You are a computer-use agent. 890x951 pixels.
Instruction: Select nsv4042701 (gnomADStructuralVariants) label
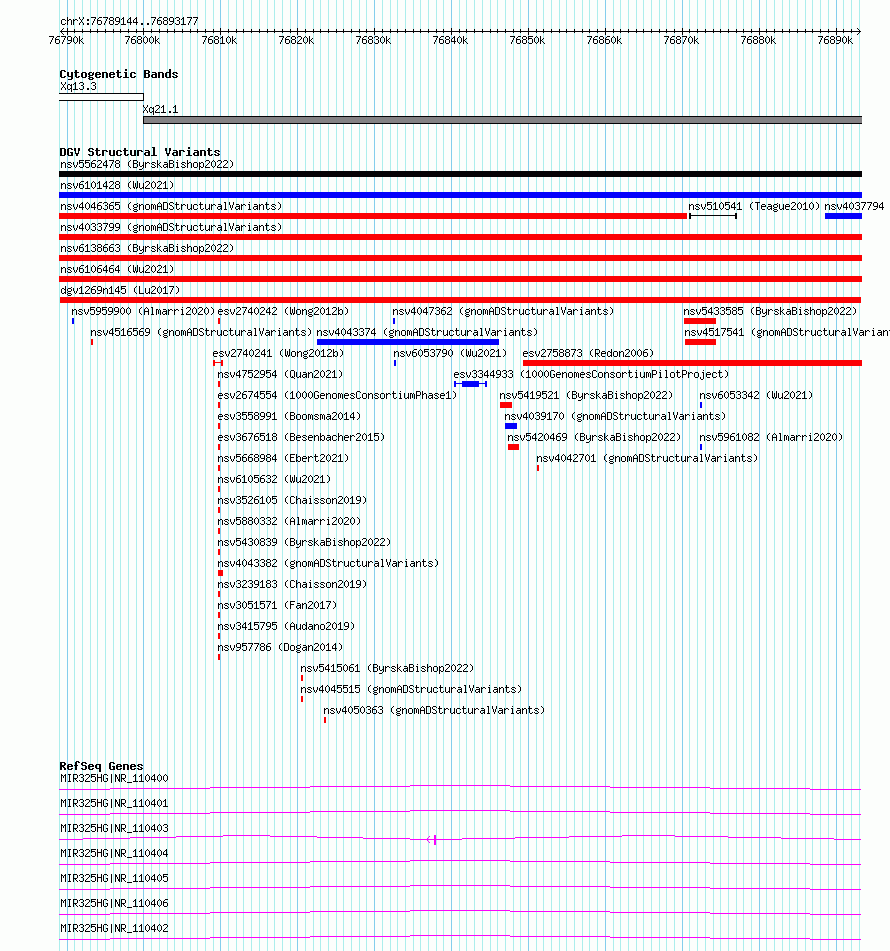[647, 459]
